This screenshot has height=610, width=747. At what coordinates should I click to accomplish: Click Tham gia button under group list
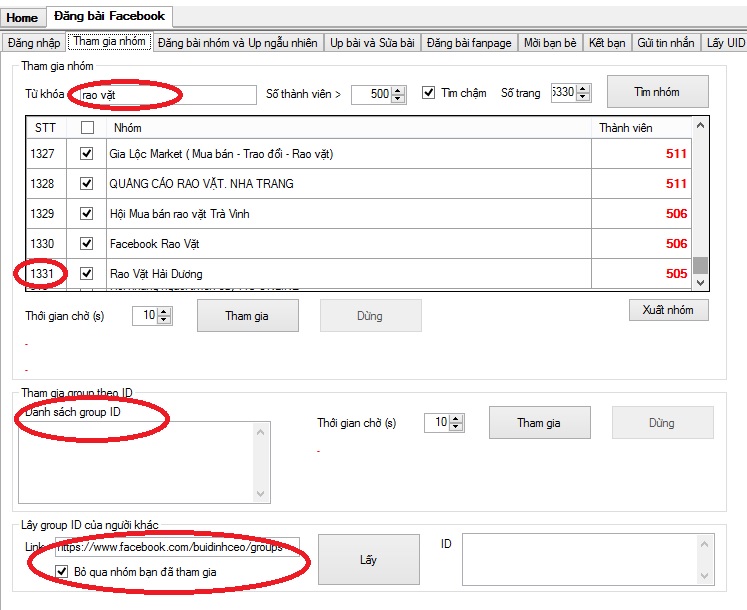tap(248, 315)
